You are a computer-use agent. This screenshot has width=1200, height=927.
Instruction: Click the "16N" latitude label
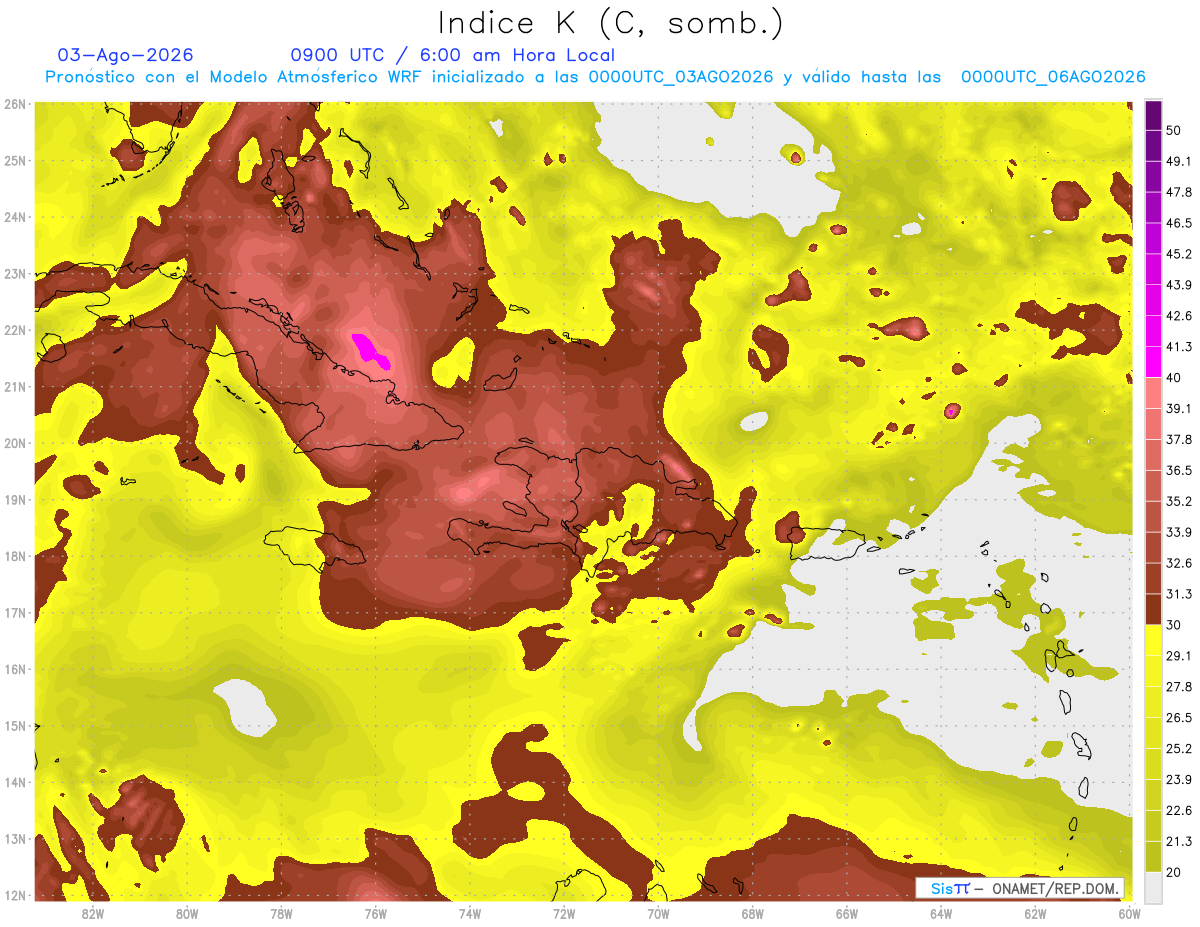click(15, 669)
